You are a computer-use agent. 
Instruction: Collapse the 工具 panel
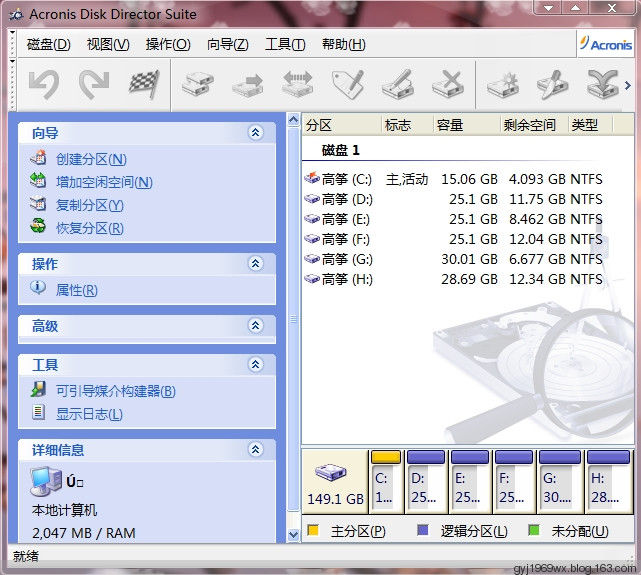(x=256, y=364)
